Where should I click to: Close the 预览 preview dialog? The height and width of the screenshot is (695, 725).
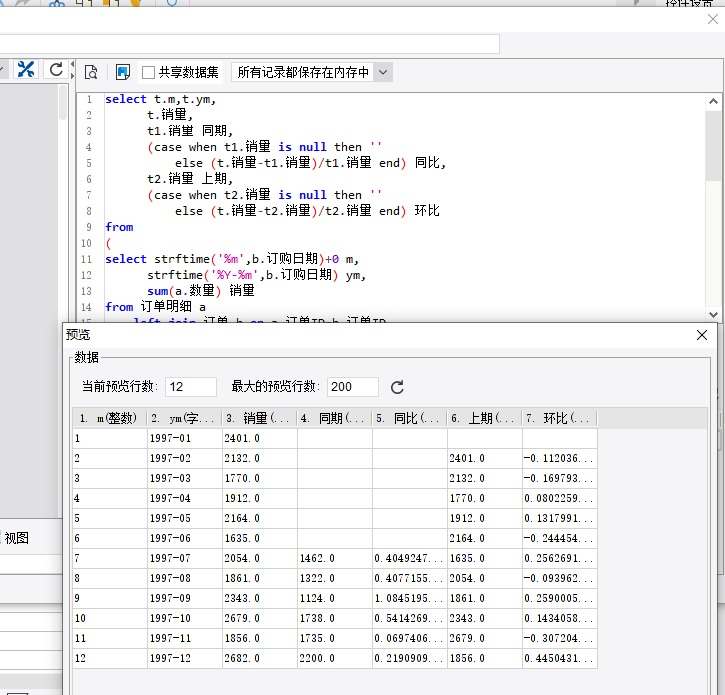coord(701,335)
